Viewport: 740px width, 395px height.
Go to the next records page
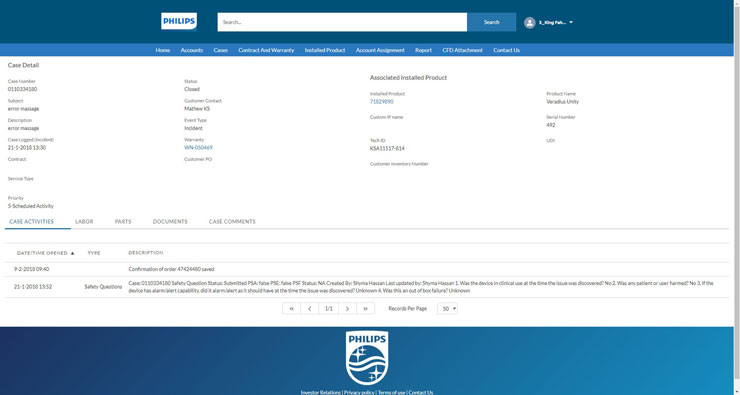[x=347, y=309]
